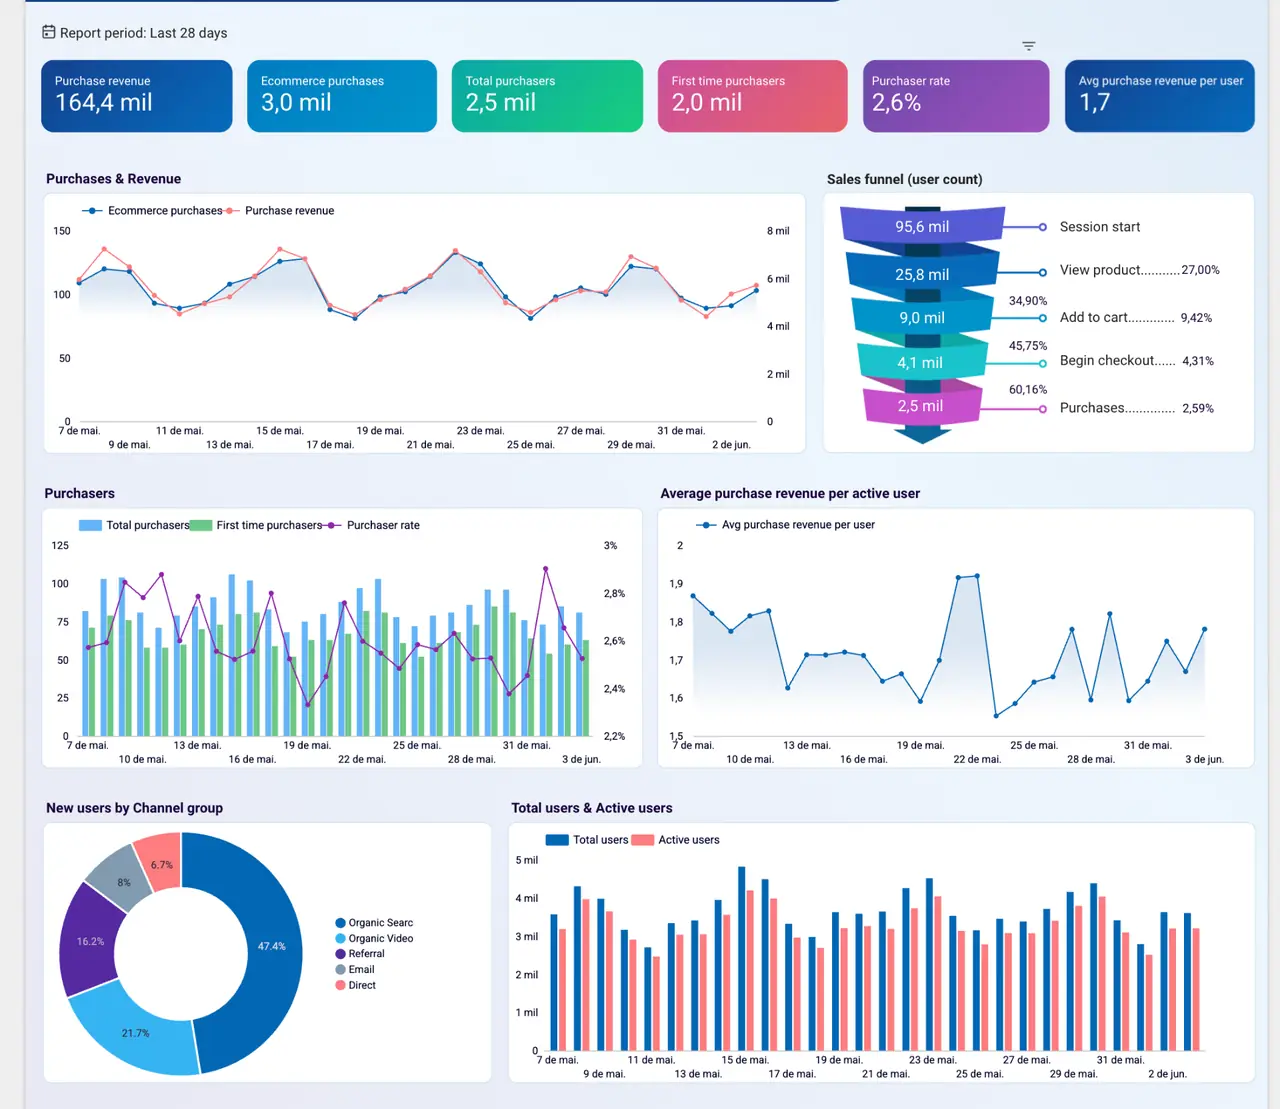The image size is (1280, 1109).
Task: Click the 95,6 mil funnel stage
Action: pos(922,227)
